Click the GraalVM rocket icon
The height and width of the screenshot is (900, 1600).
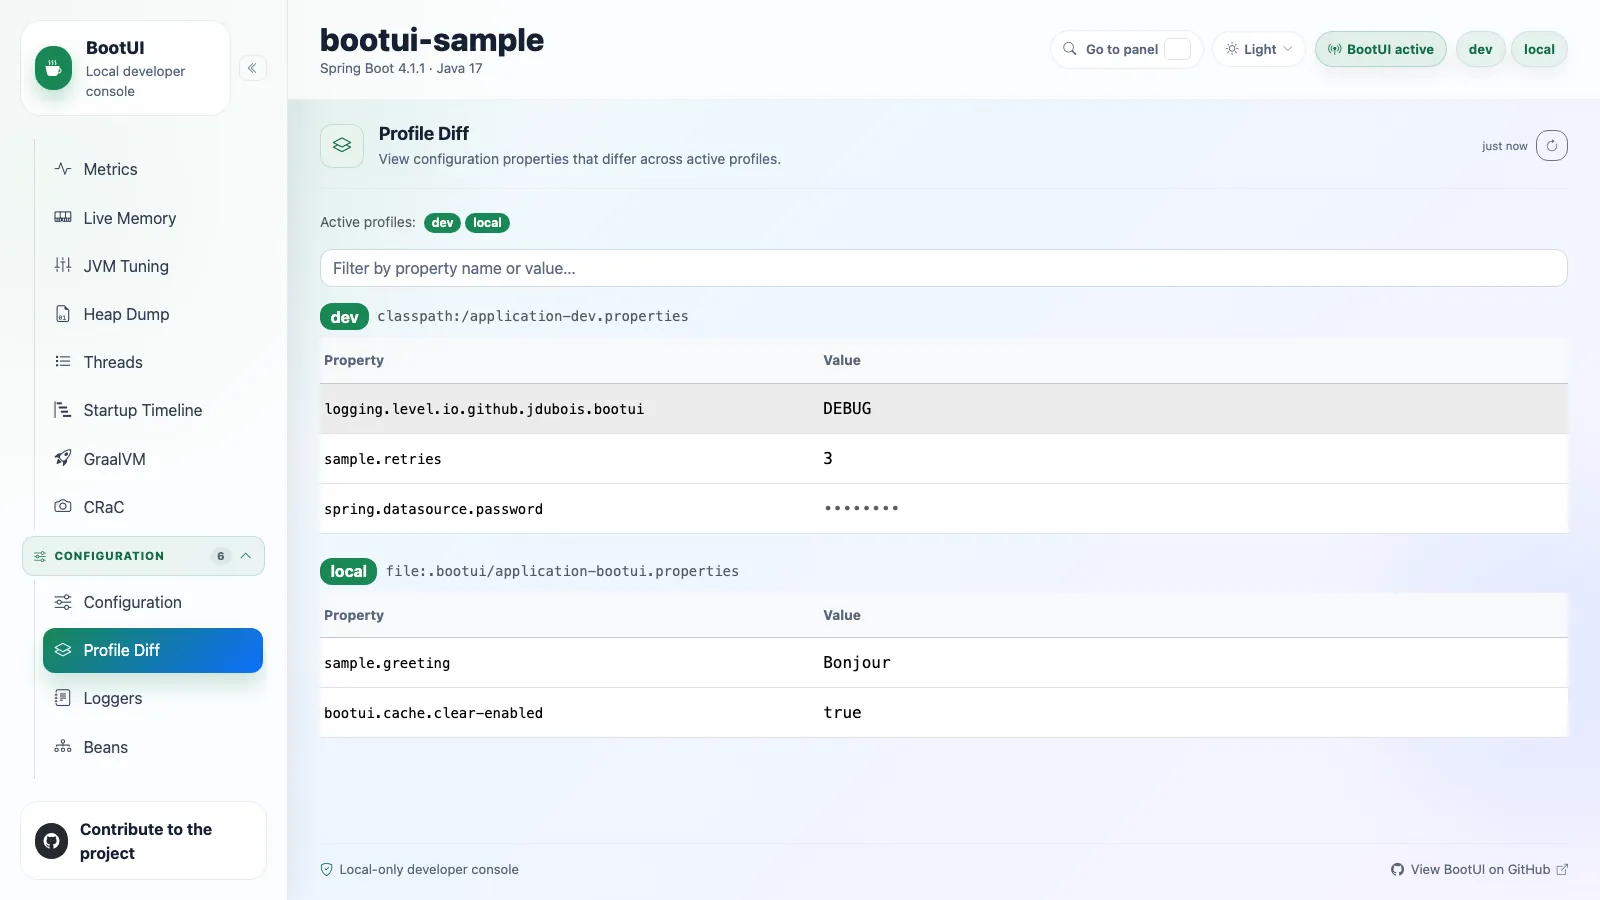pyautogui.click(x=63, y=458)
